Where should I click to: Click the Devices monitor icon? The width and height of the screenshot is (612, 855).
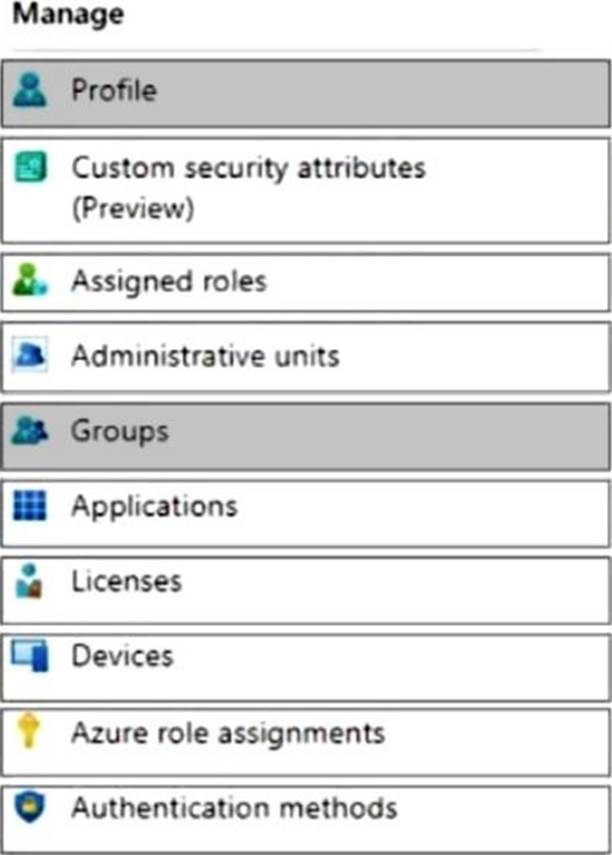(28, 657)
